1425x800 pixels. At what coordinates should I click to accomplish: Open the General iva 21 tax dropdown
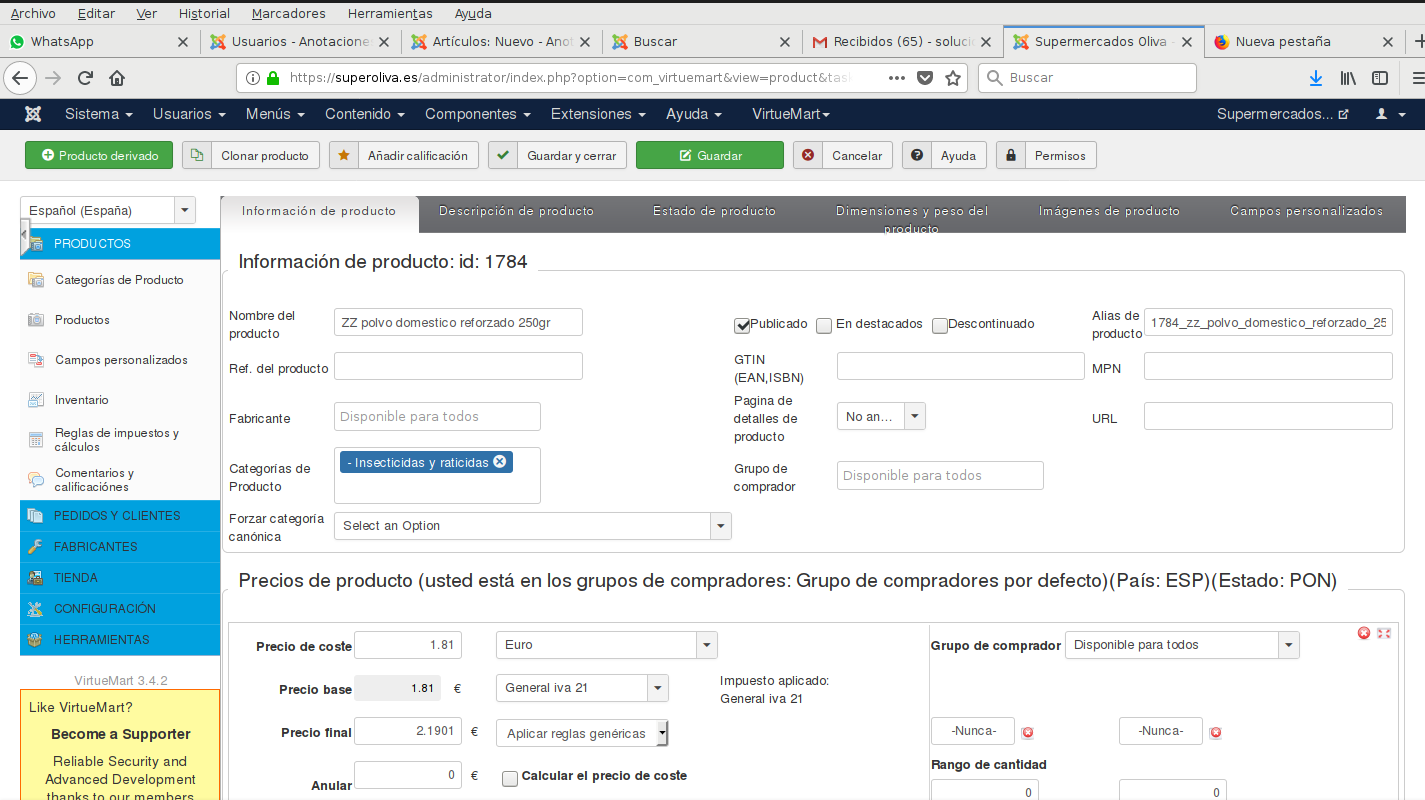point(582,688)
